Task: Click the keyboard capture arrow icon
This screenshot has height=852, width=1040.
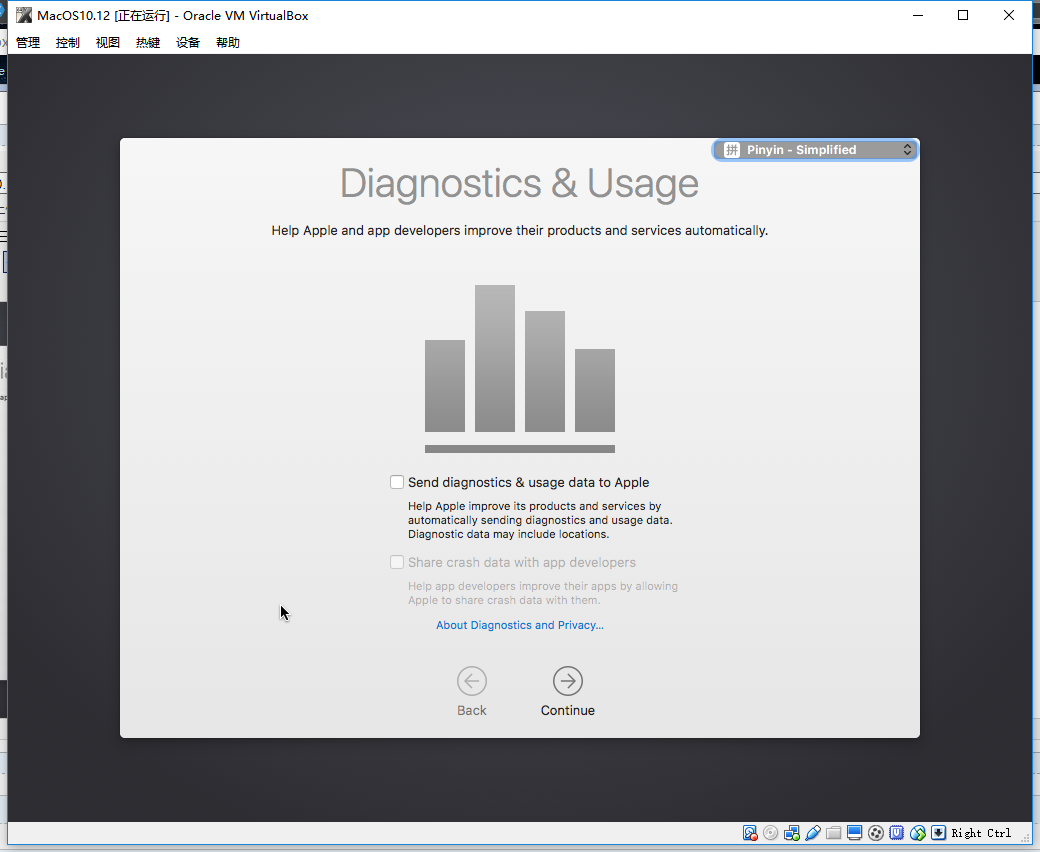Action: [939, 833]
